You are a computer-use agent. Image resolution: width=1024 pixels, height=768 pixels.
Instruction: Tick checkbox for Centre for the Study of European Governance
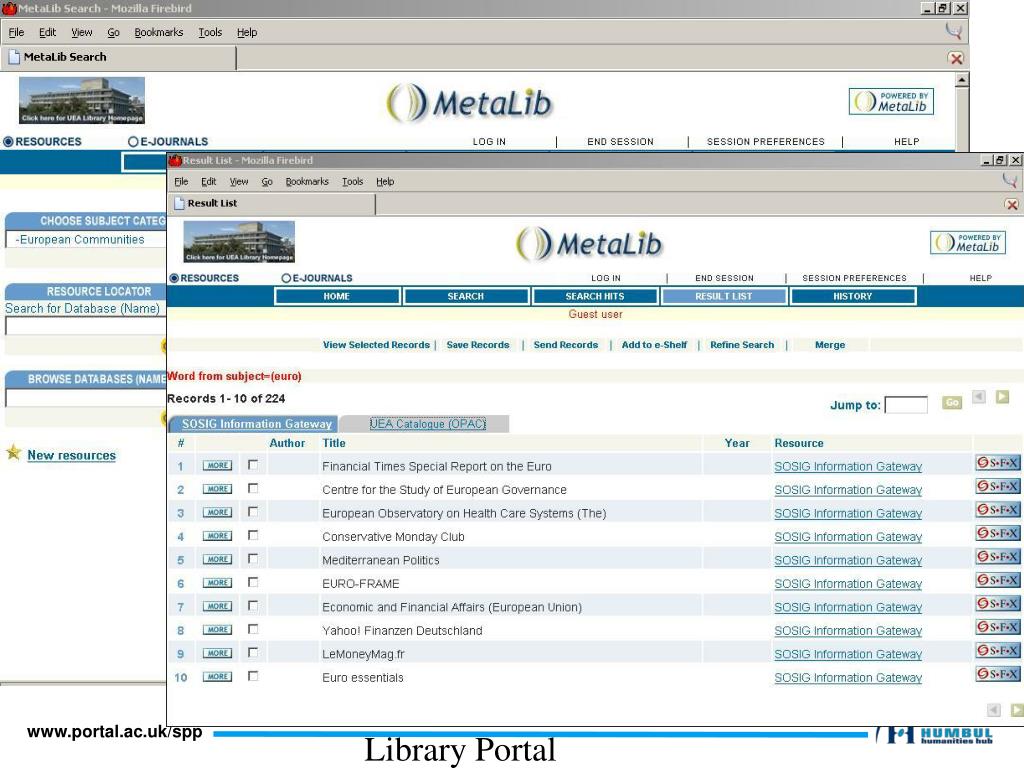253,488
